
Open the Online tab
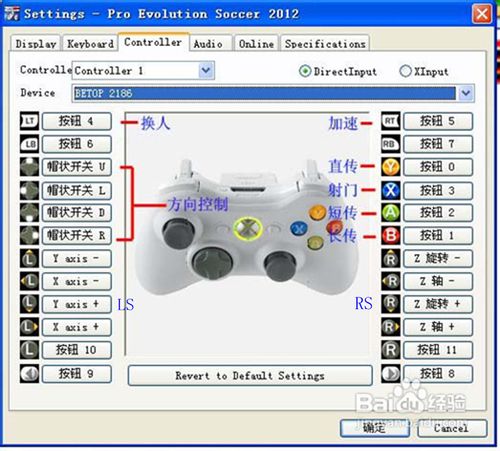[x=256, y=44]
